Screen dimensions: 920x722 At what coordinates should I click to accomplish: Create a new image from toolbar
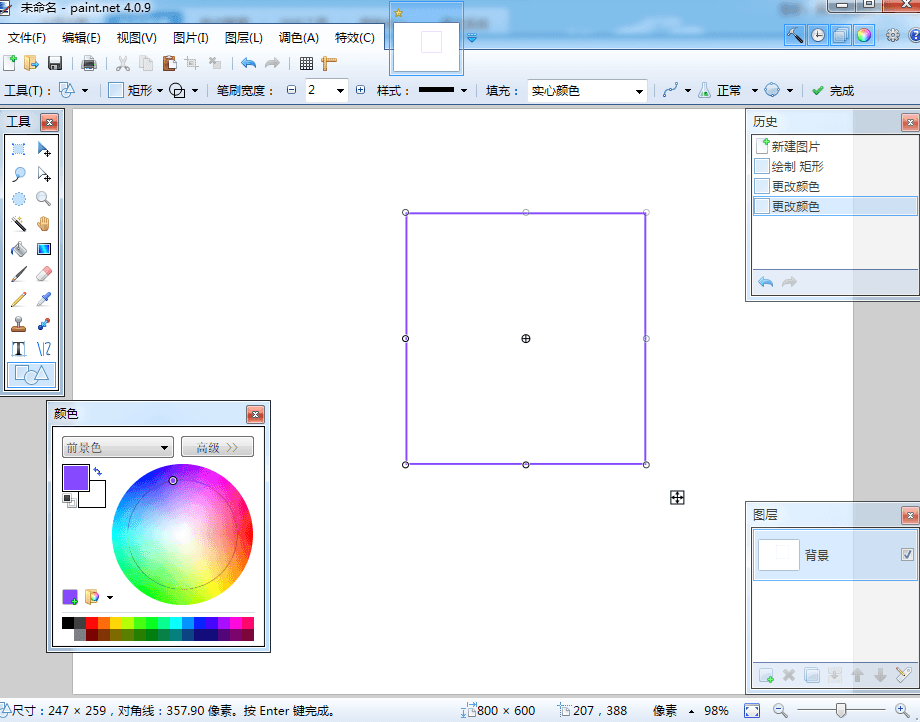[x=10, y=63]
